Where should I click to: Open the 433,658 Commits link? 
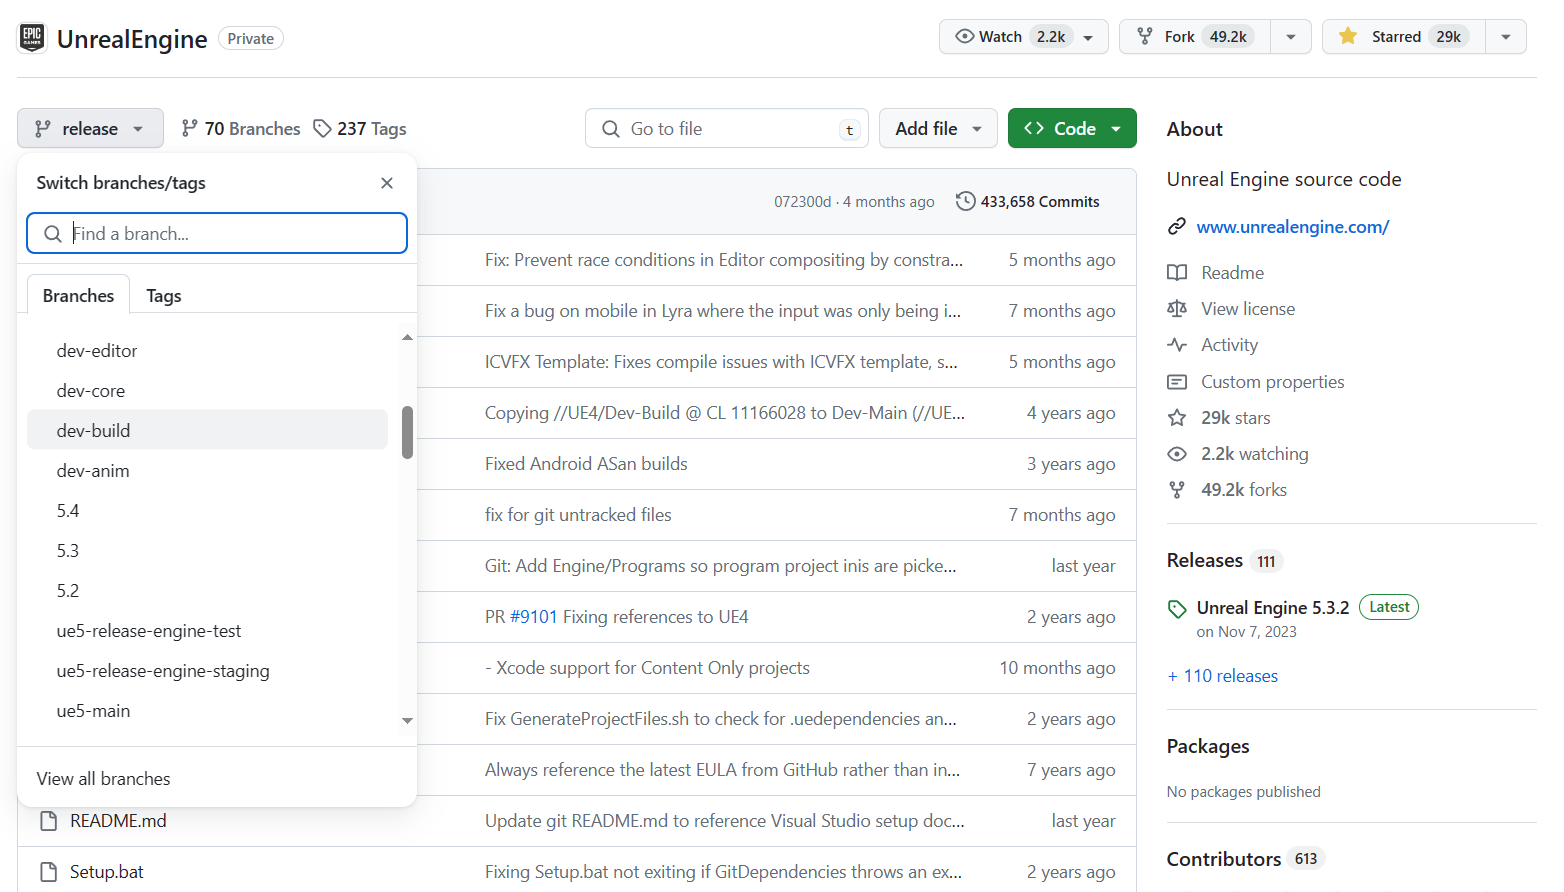click(1028, 201)
